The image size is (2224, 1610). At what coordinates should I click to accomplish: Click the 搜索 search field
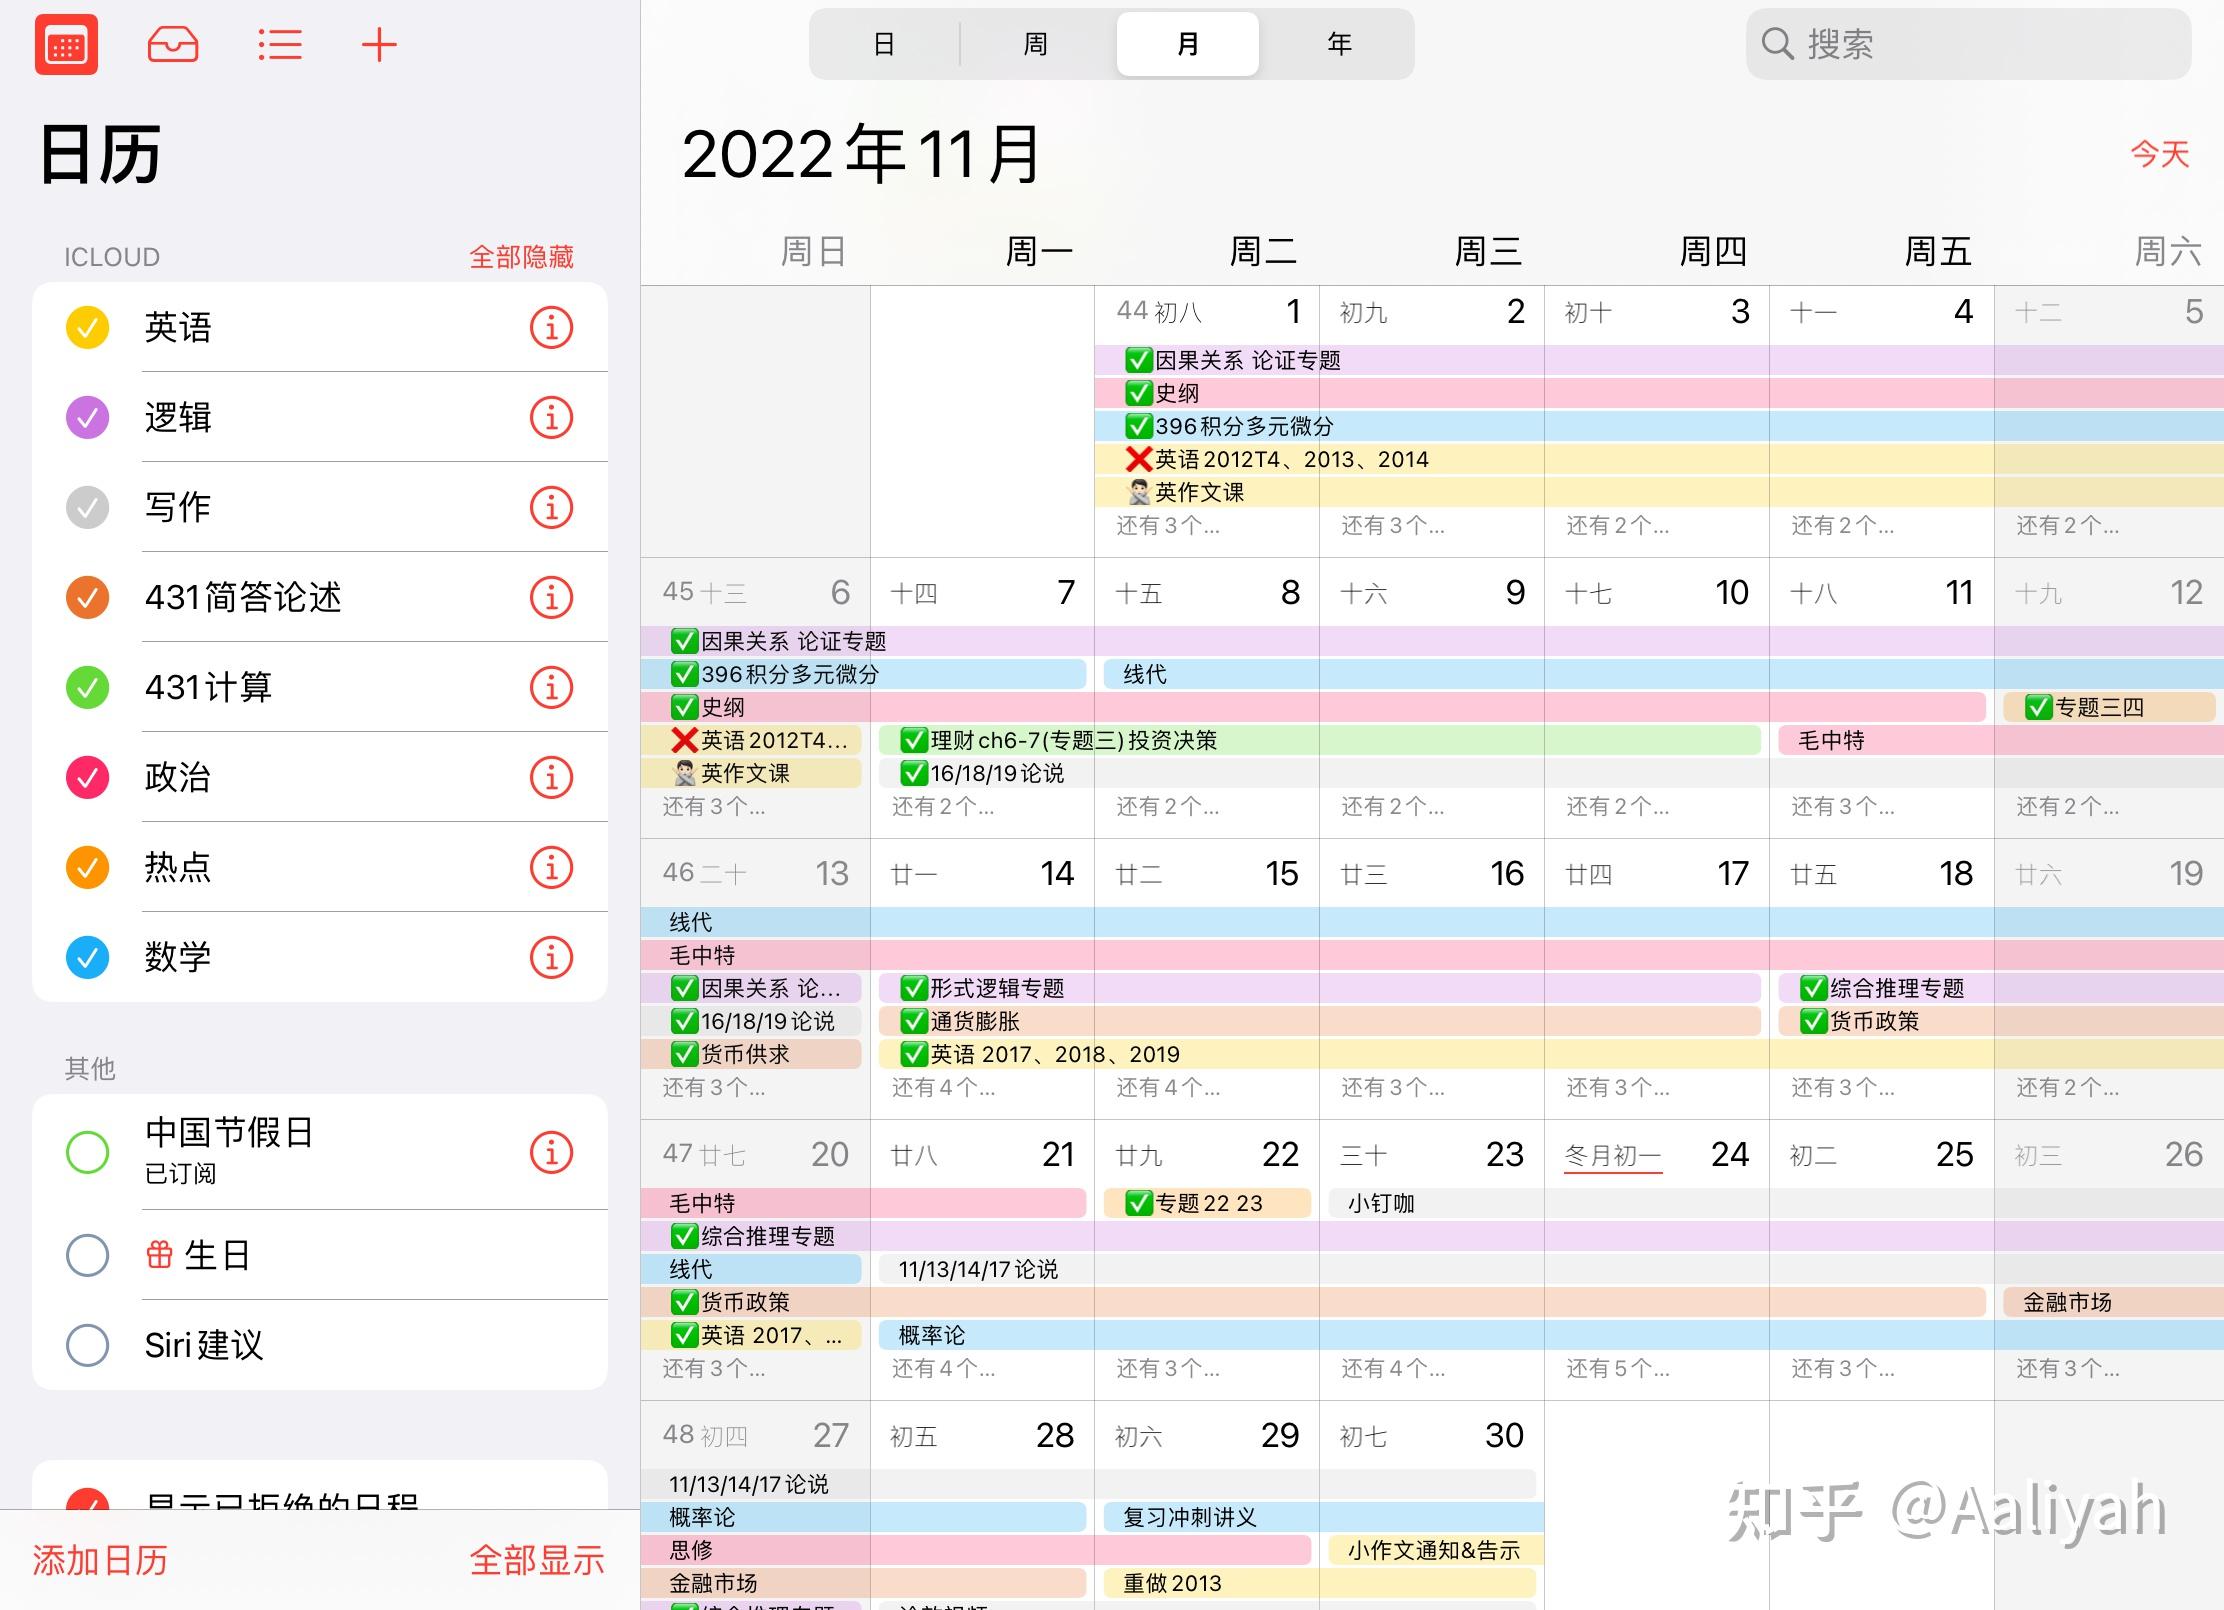pos(1968,45)
